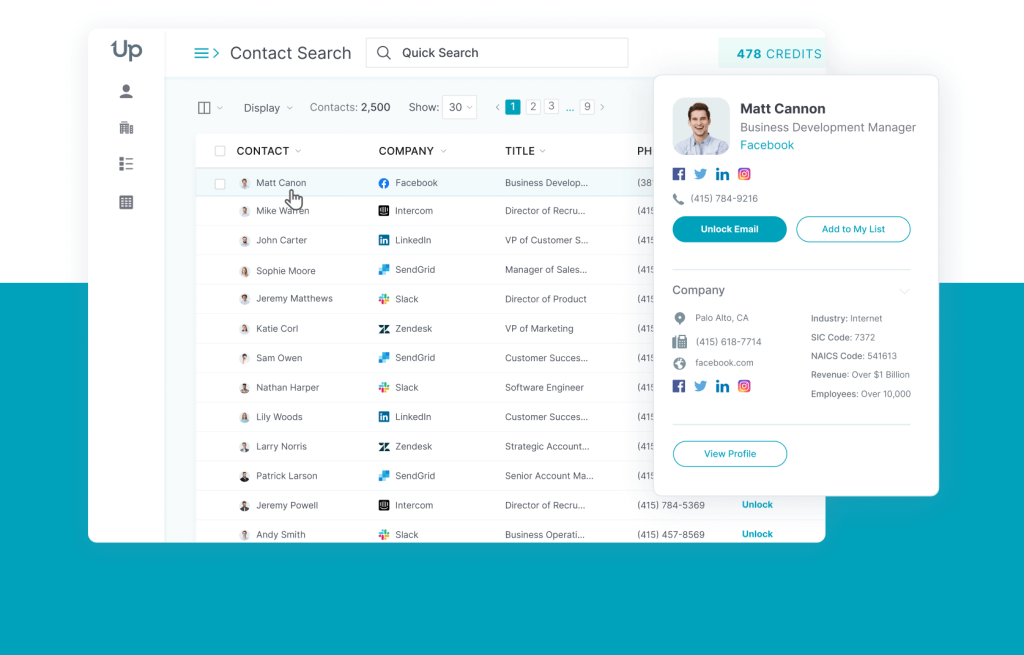Viewport: 1024px width, 655px height.
Task: Open the COMPANY column sort chevron
Action: pos(443,152)
